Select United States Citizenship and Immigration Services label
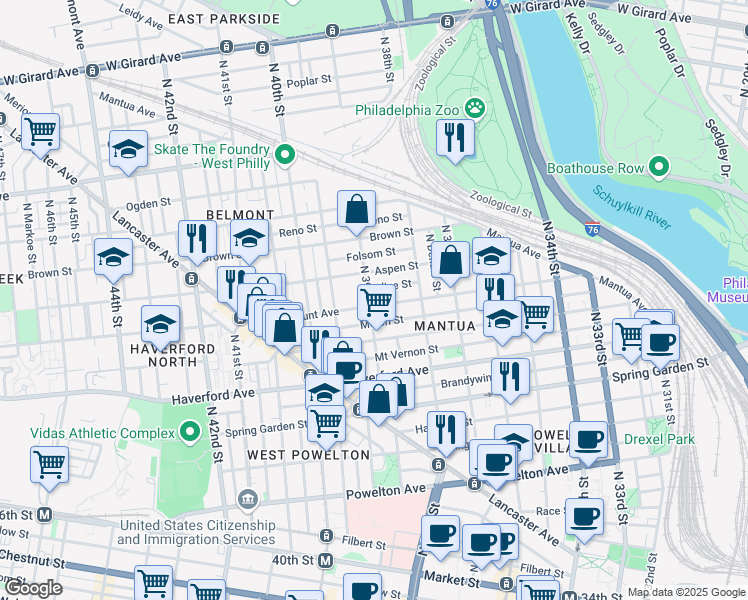 [x=197, y=532]
